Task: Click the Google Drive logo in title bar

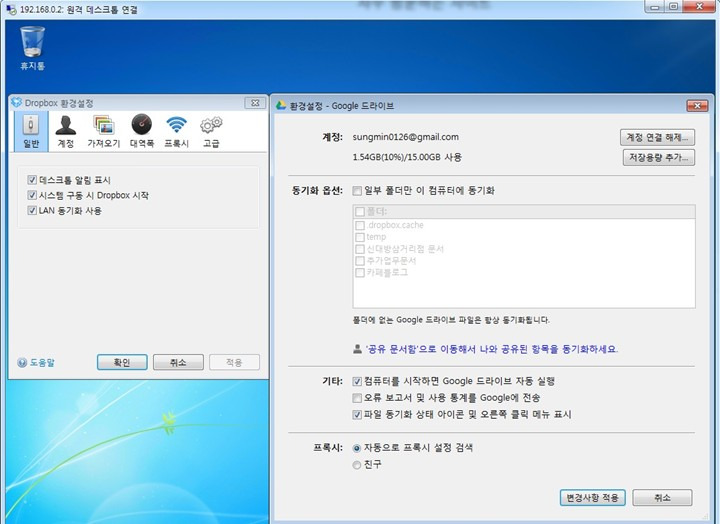Action: (x=281, y=106)
